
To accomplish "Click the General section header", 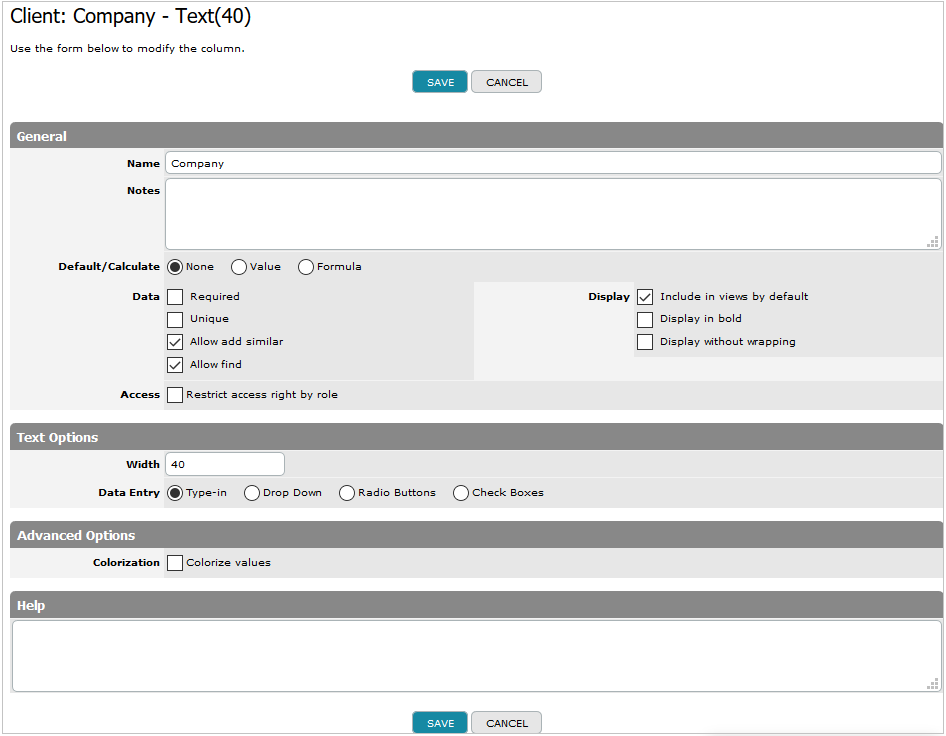I will click(x=476, y=136).
